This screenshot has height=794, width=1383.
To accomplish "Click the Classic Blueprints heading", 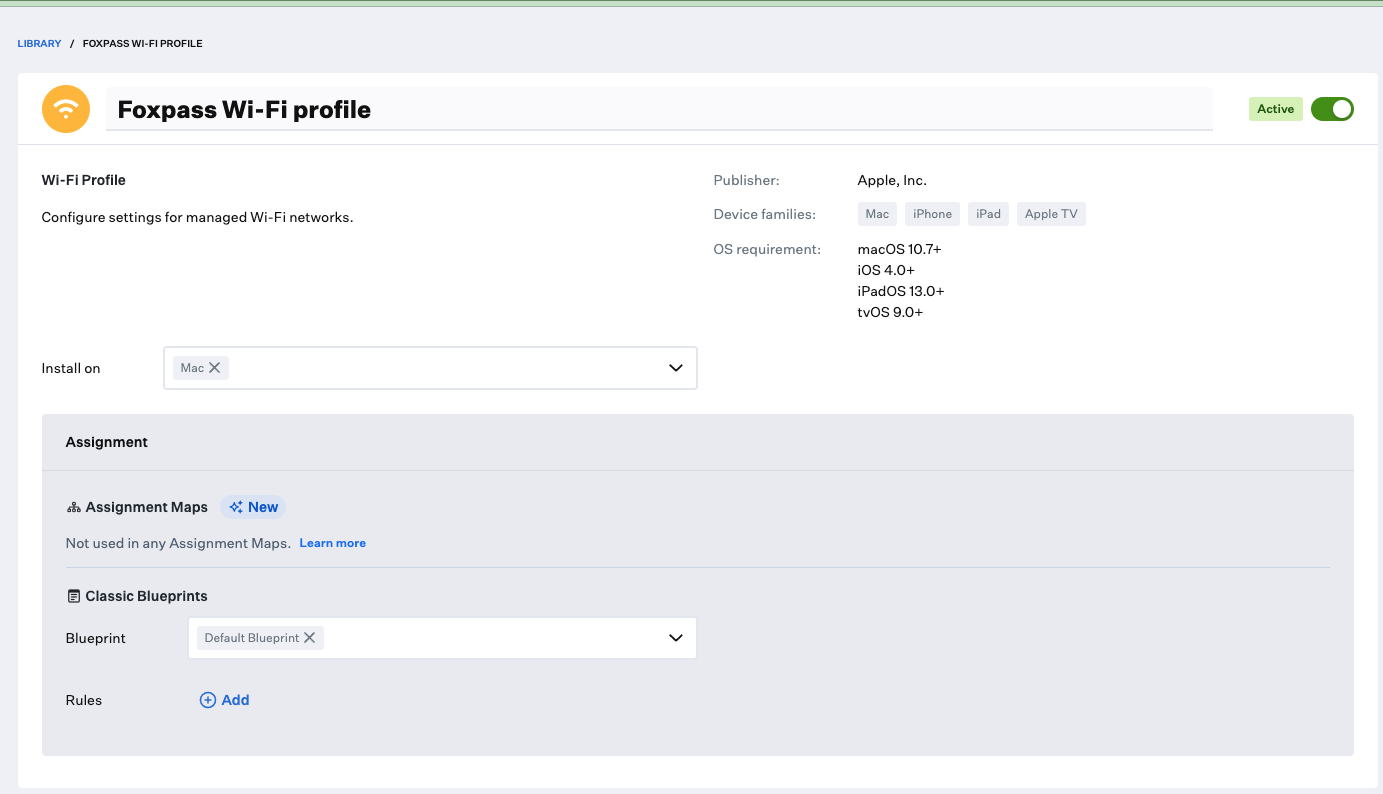I will point(147,596).
